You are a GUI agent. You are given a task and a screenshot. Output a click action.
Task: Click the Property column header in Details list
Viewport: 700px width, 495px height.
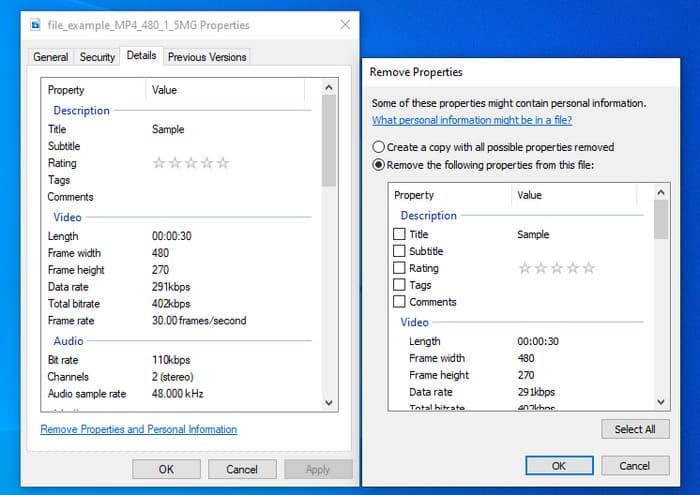(66, 90)
